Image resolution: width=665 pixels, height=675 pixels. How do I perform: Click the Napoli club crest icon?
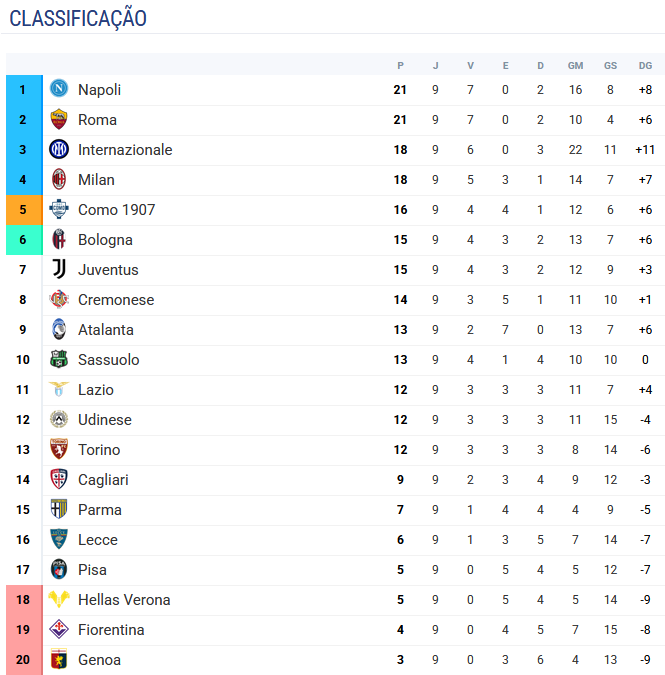pos(59,89)
